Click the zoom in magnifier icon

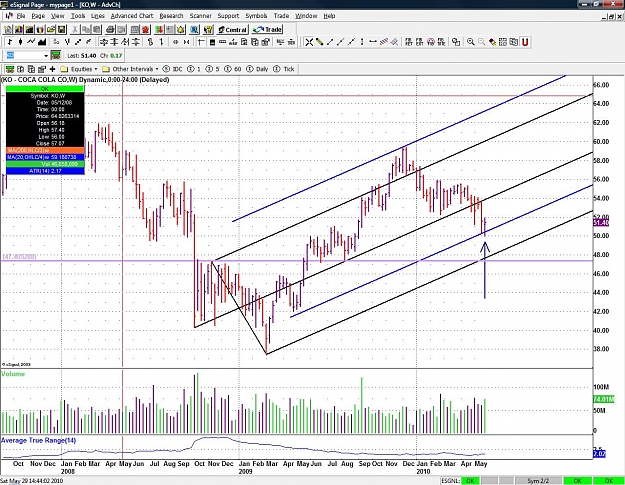pyautogui.click(x=471, y=42)
